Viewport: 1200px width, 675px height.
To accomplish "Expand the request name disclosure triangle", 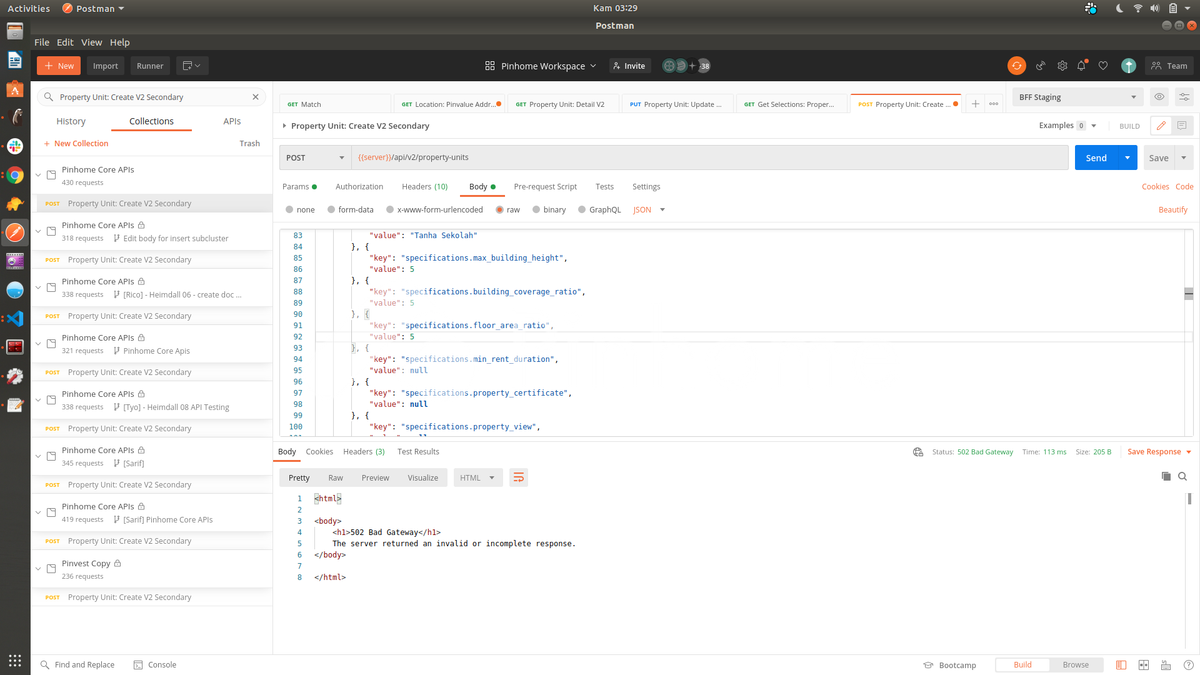I will pos(285,126).
